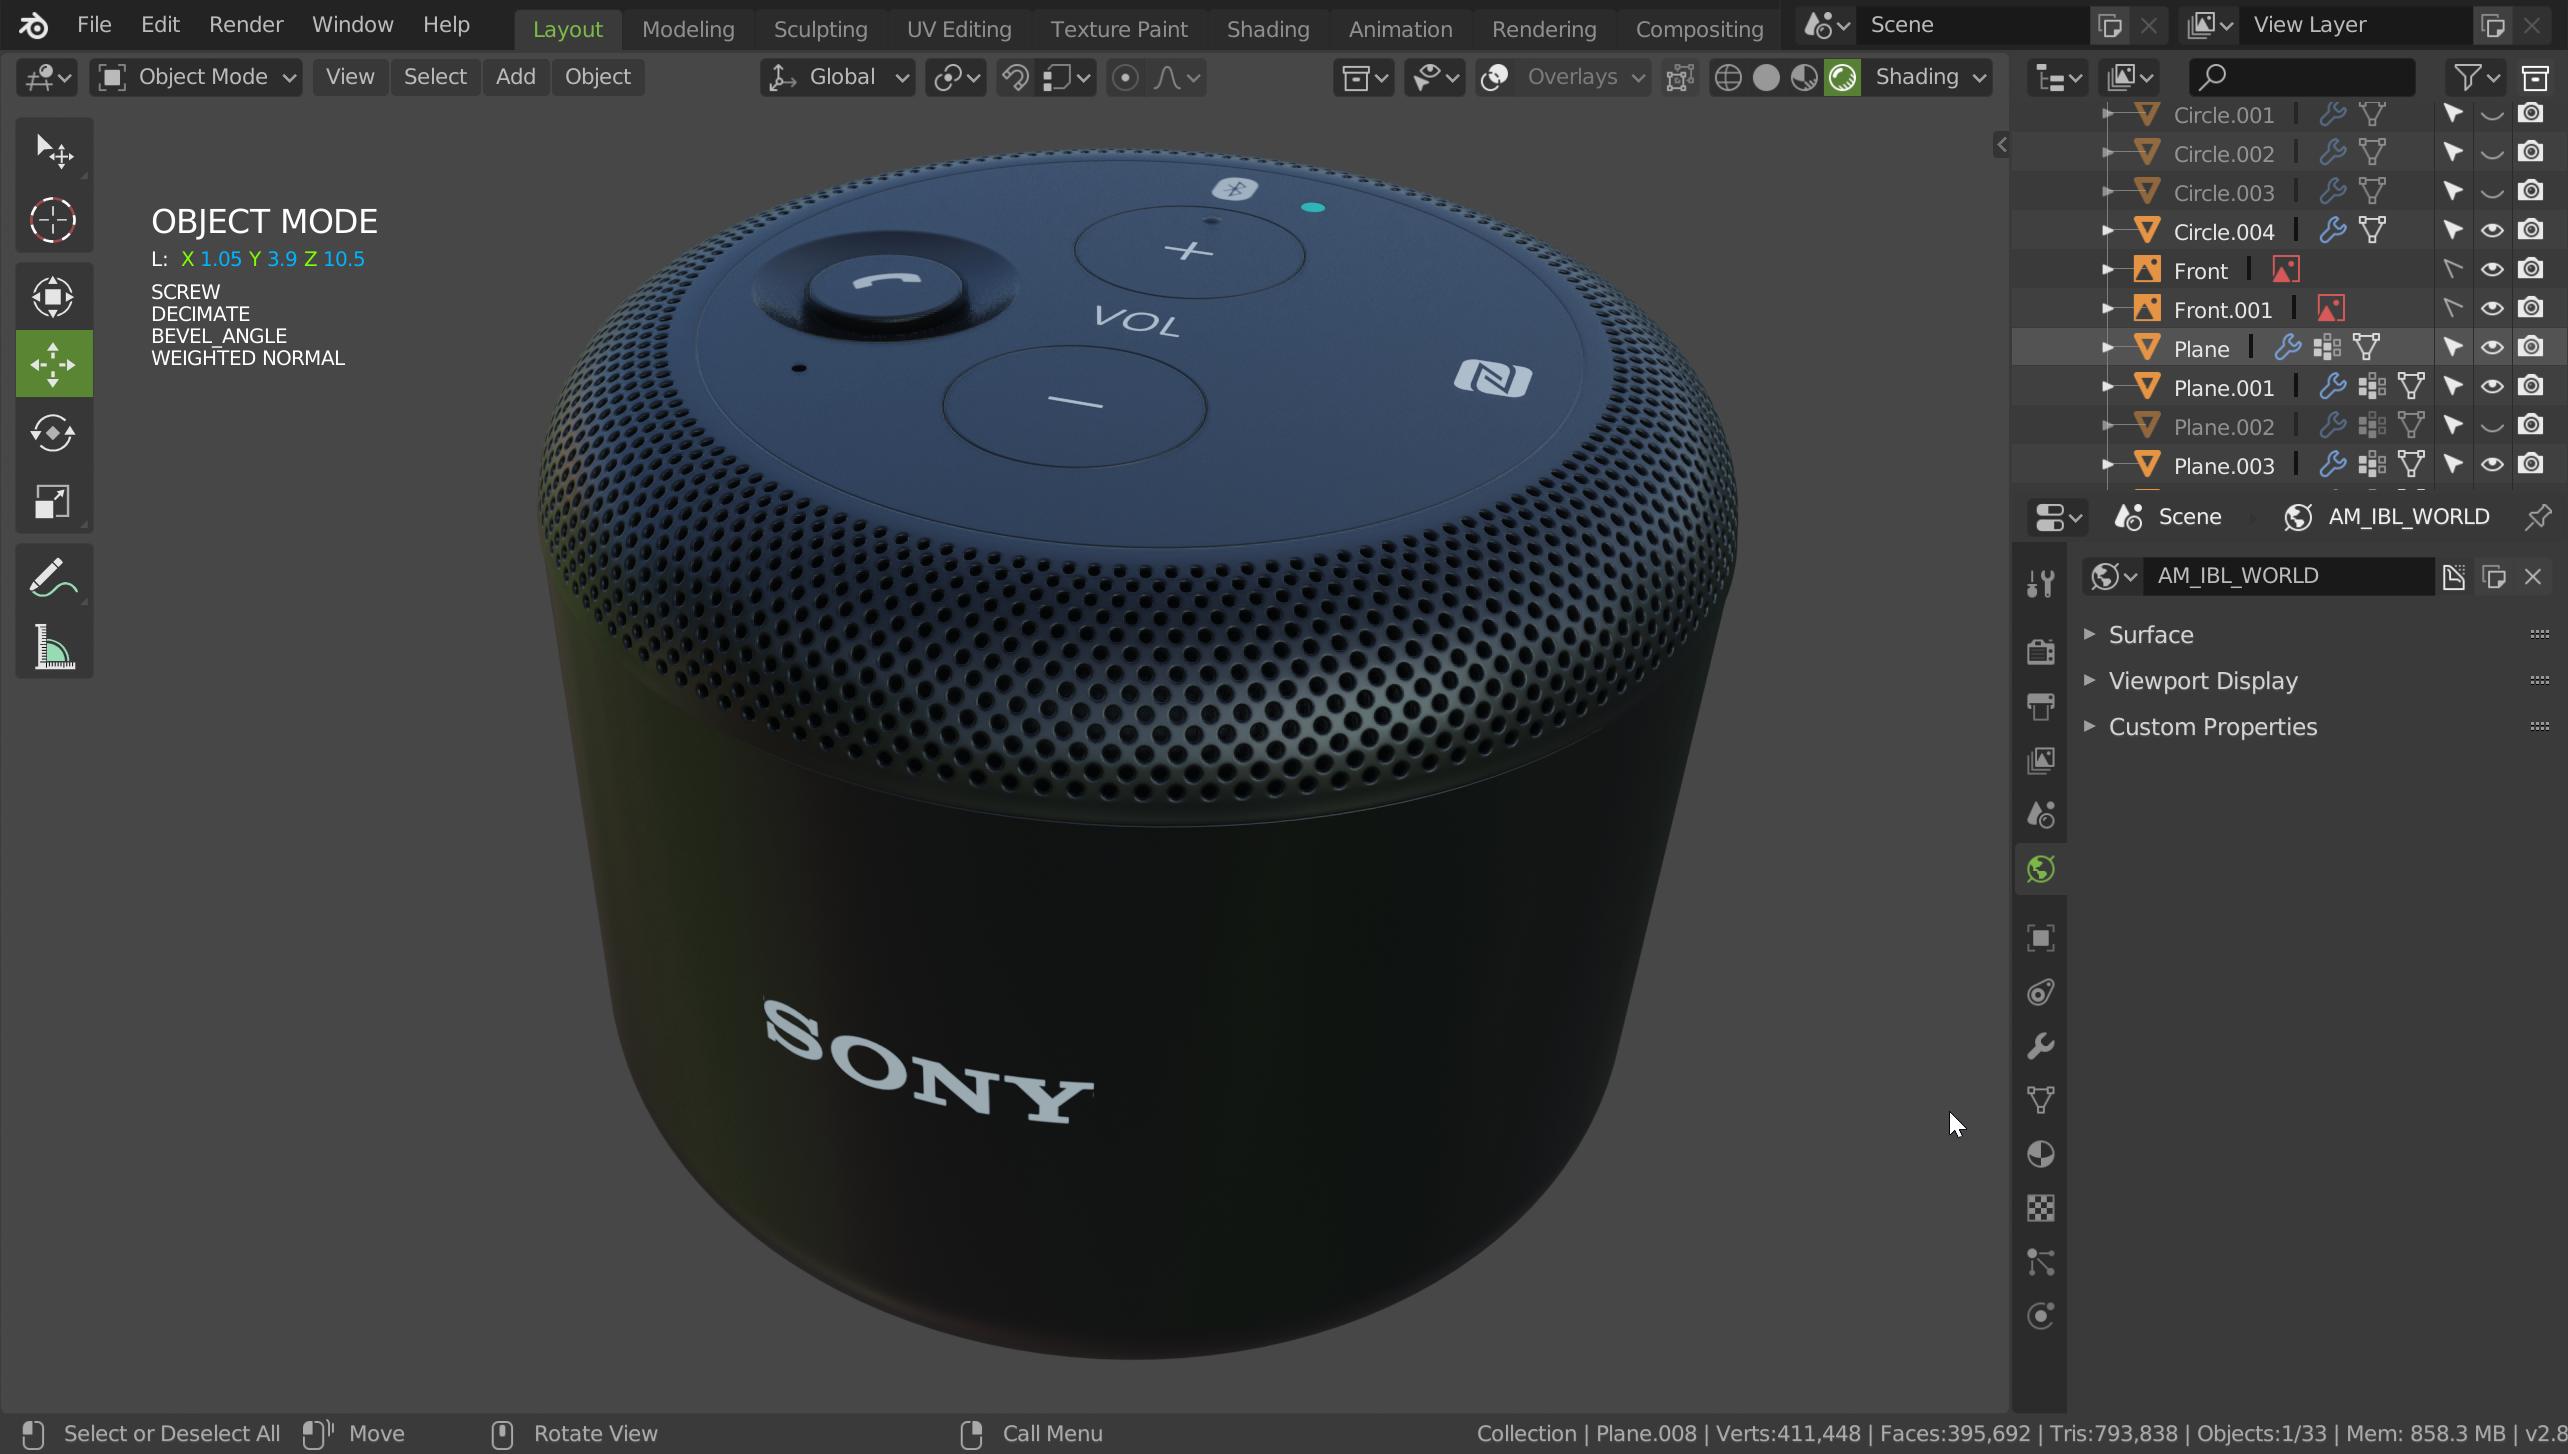Open the Window menu
2568x1454 pixels.
coord(352,25)
